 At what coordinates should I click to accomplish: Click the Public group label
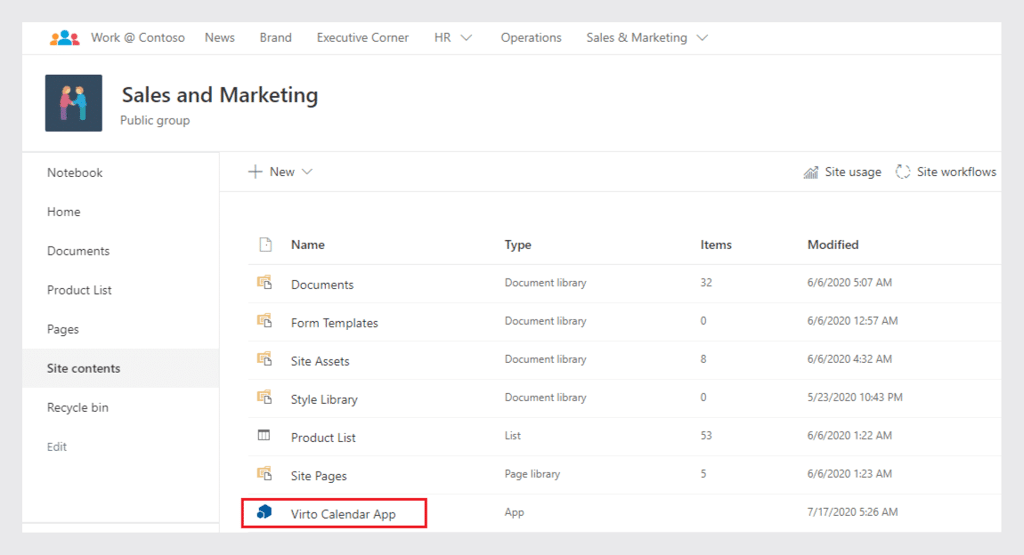point(155,121)
